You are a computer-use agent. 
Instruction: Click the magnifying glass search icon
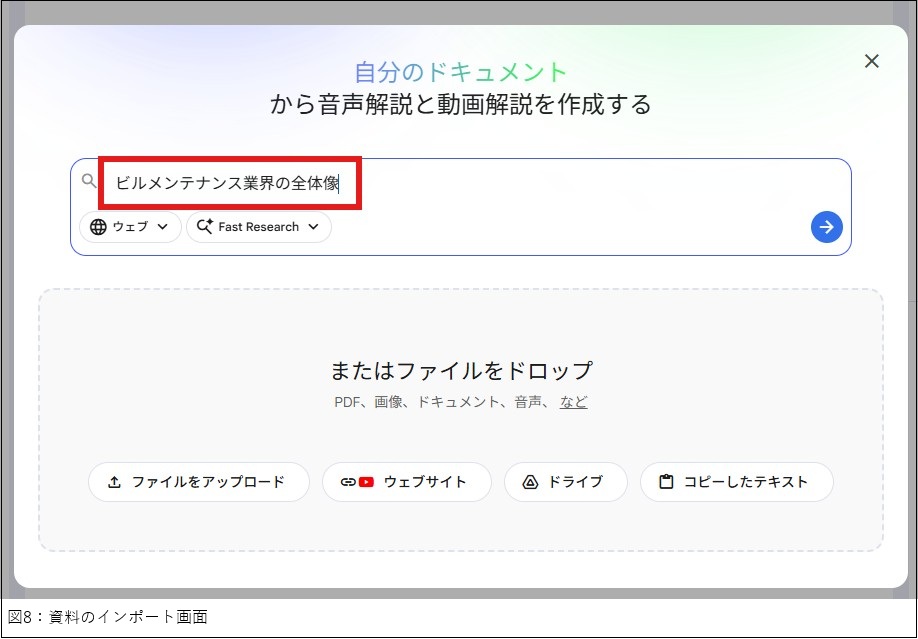click(89, 181)
